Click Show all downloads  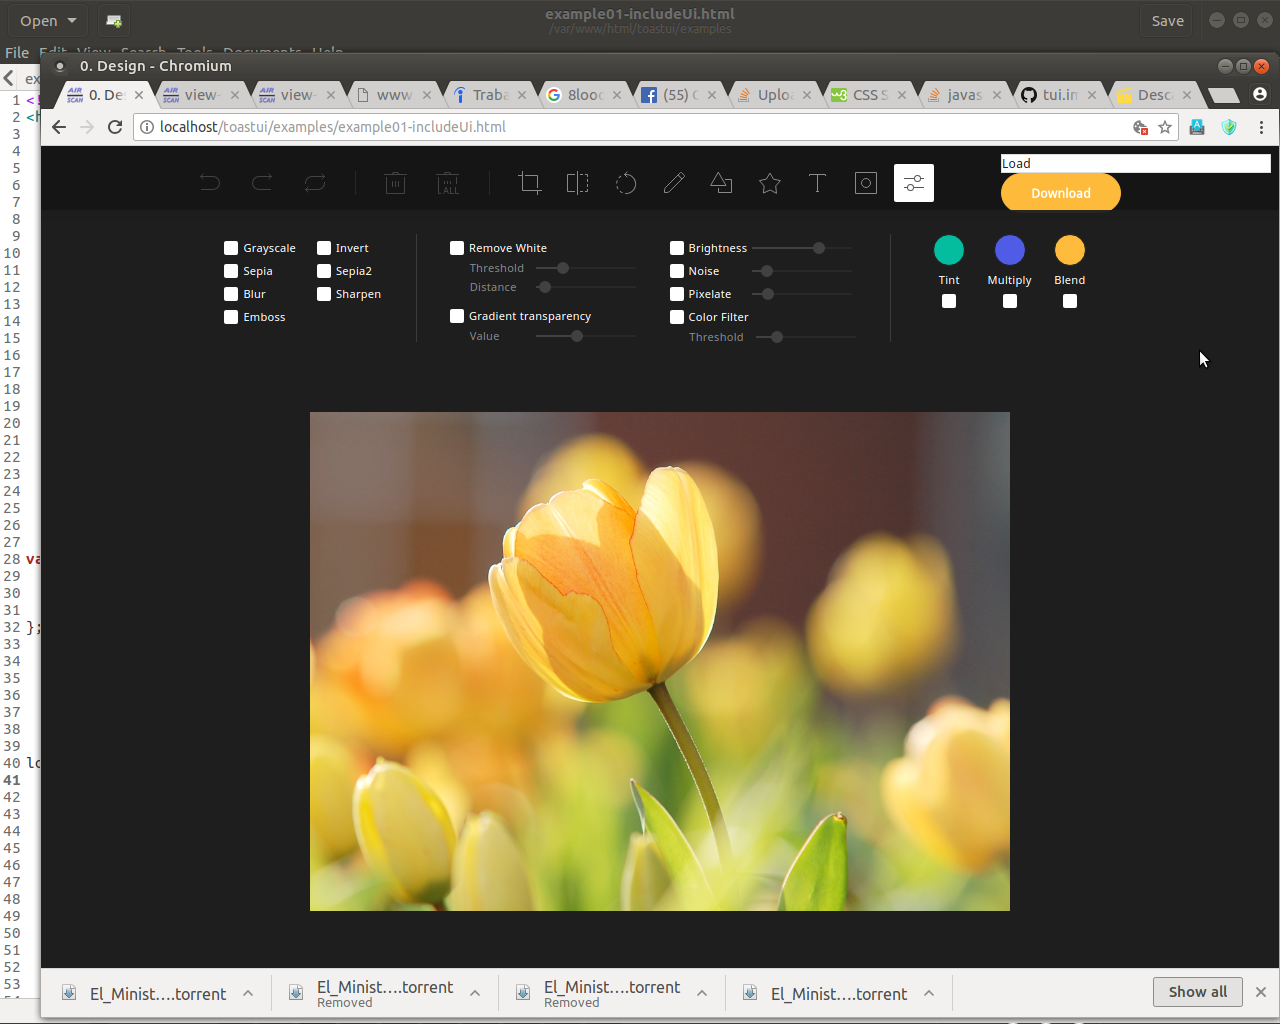(1197, 991)
